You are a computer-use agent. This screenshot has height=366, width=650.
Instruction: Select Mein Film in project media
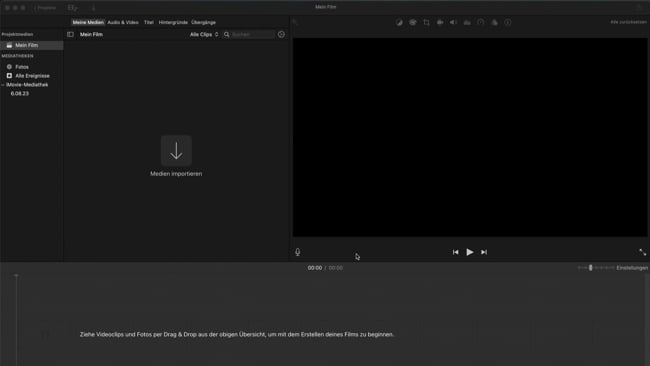coord(32,45)
